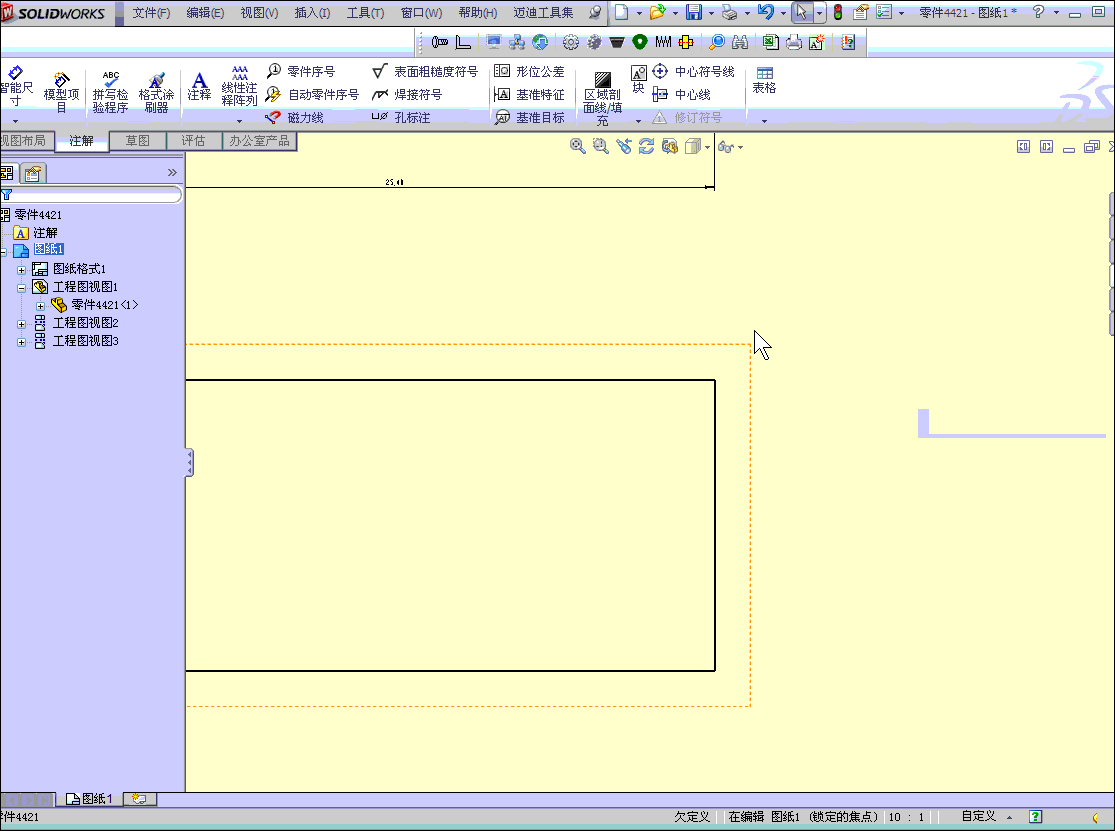Image resolution: width=1115 pixels, height=831 pixels.
Task: Click the binoculars search icon
Action: pos(740,43)
